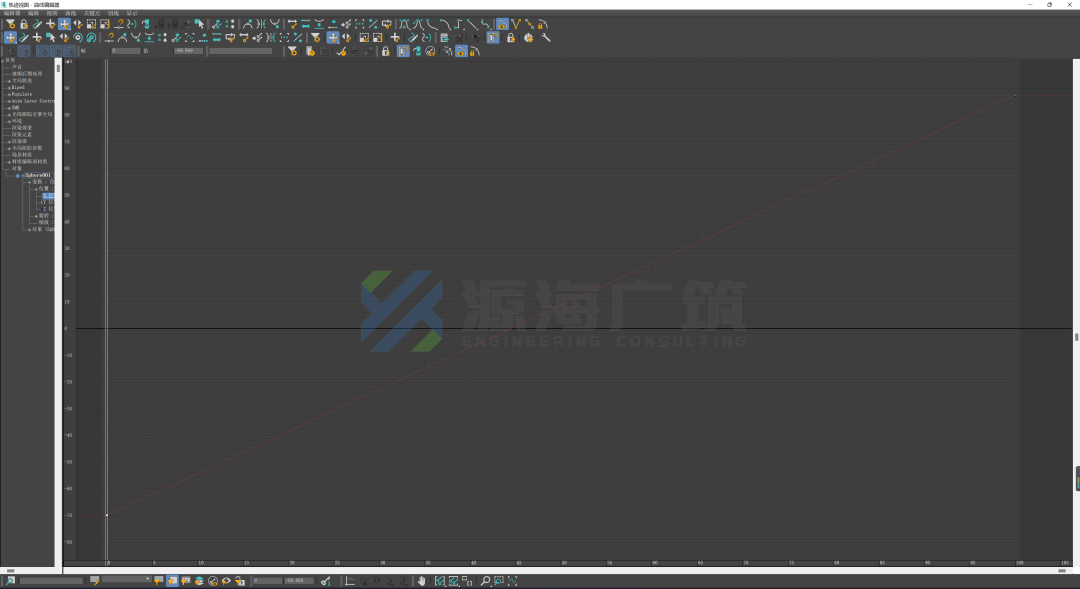Collapse the 位置 node under 变换
Viewport: 1080px width, 589px height.
pyautogui.click(x=36, y=189)
